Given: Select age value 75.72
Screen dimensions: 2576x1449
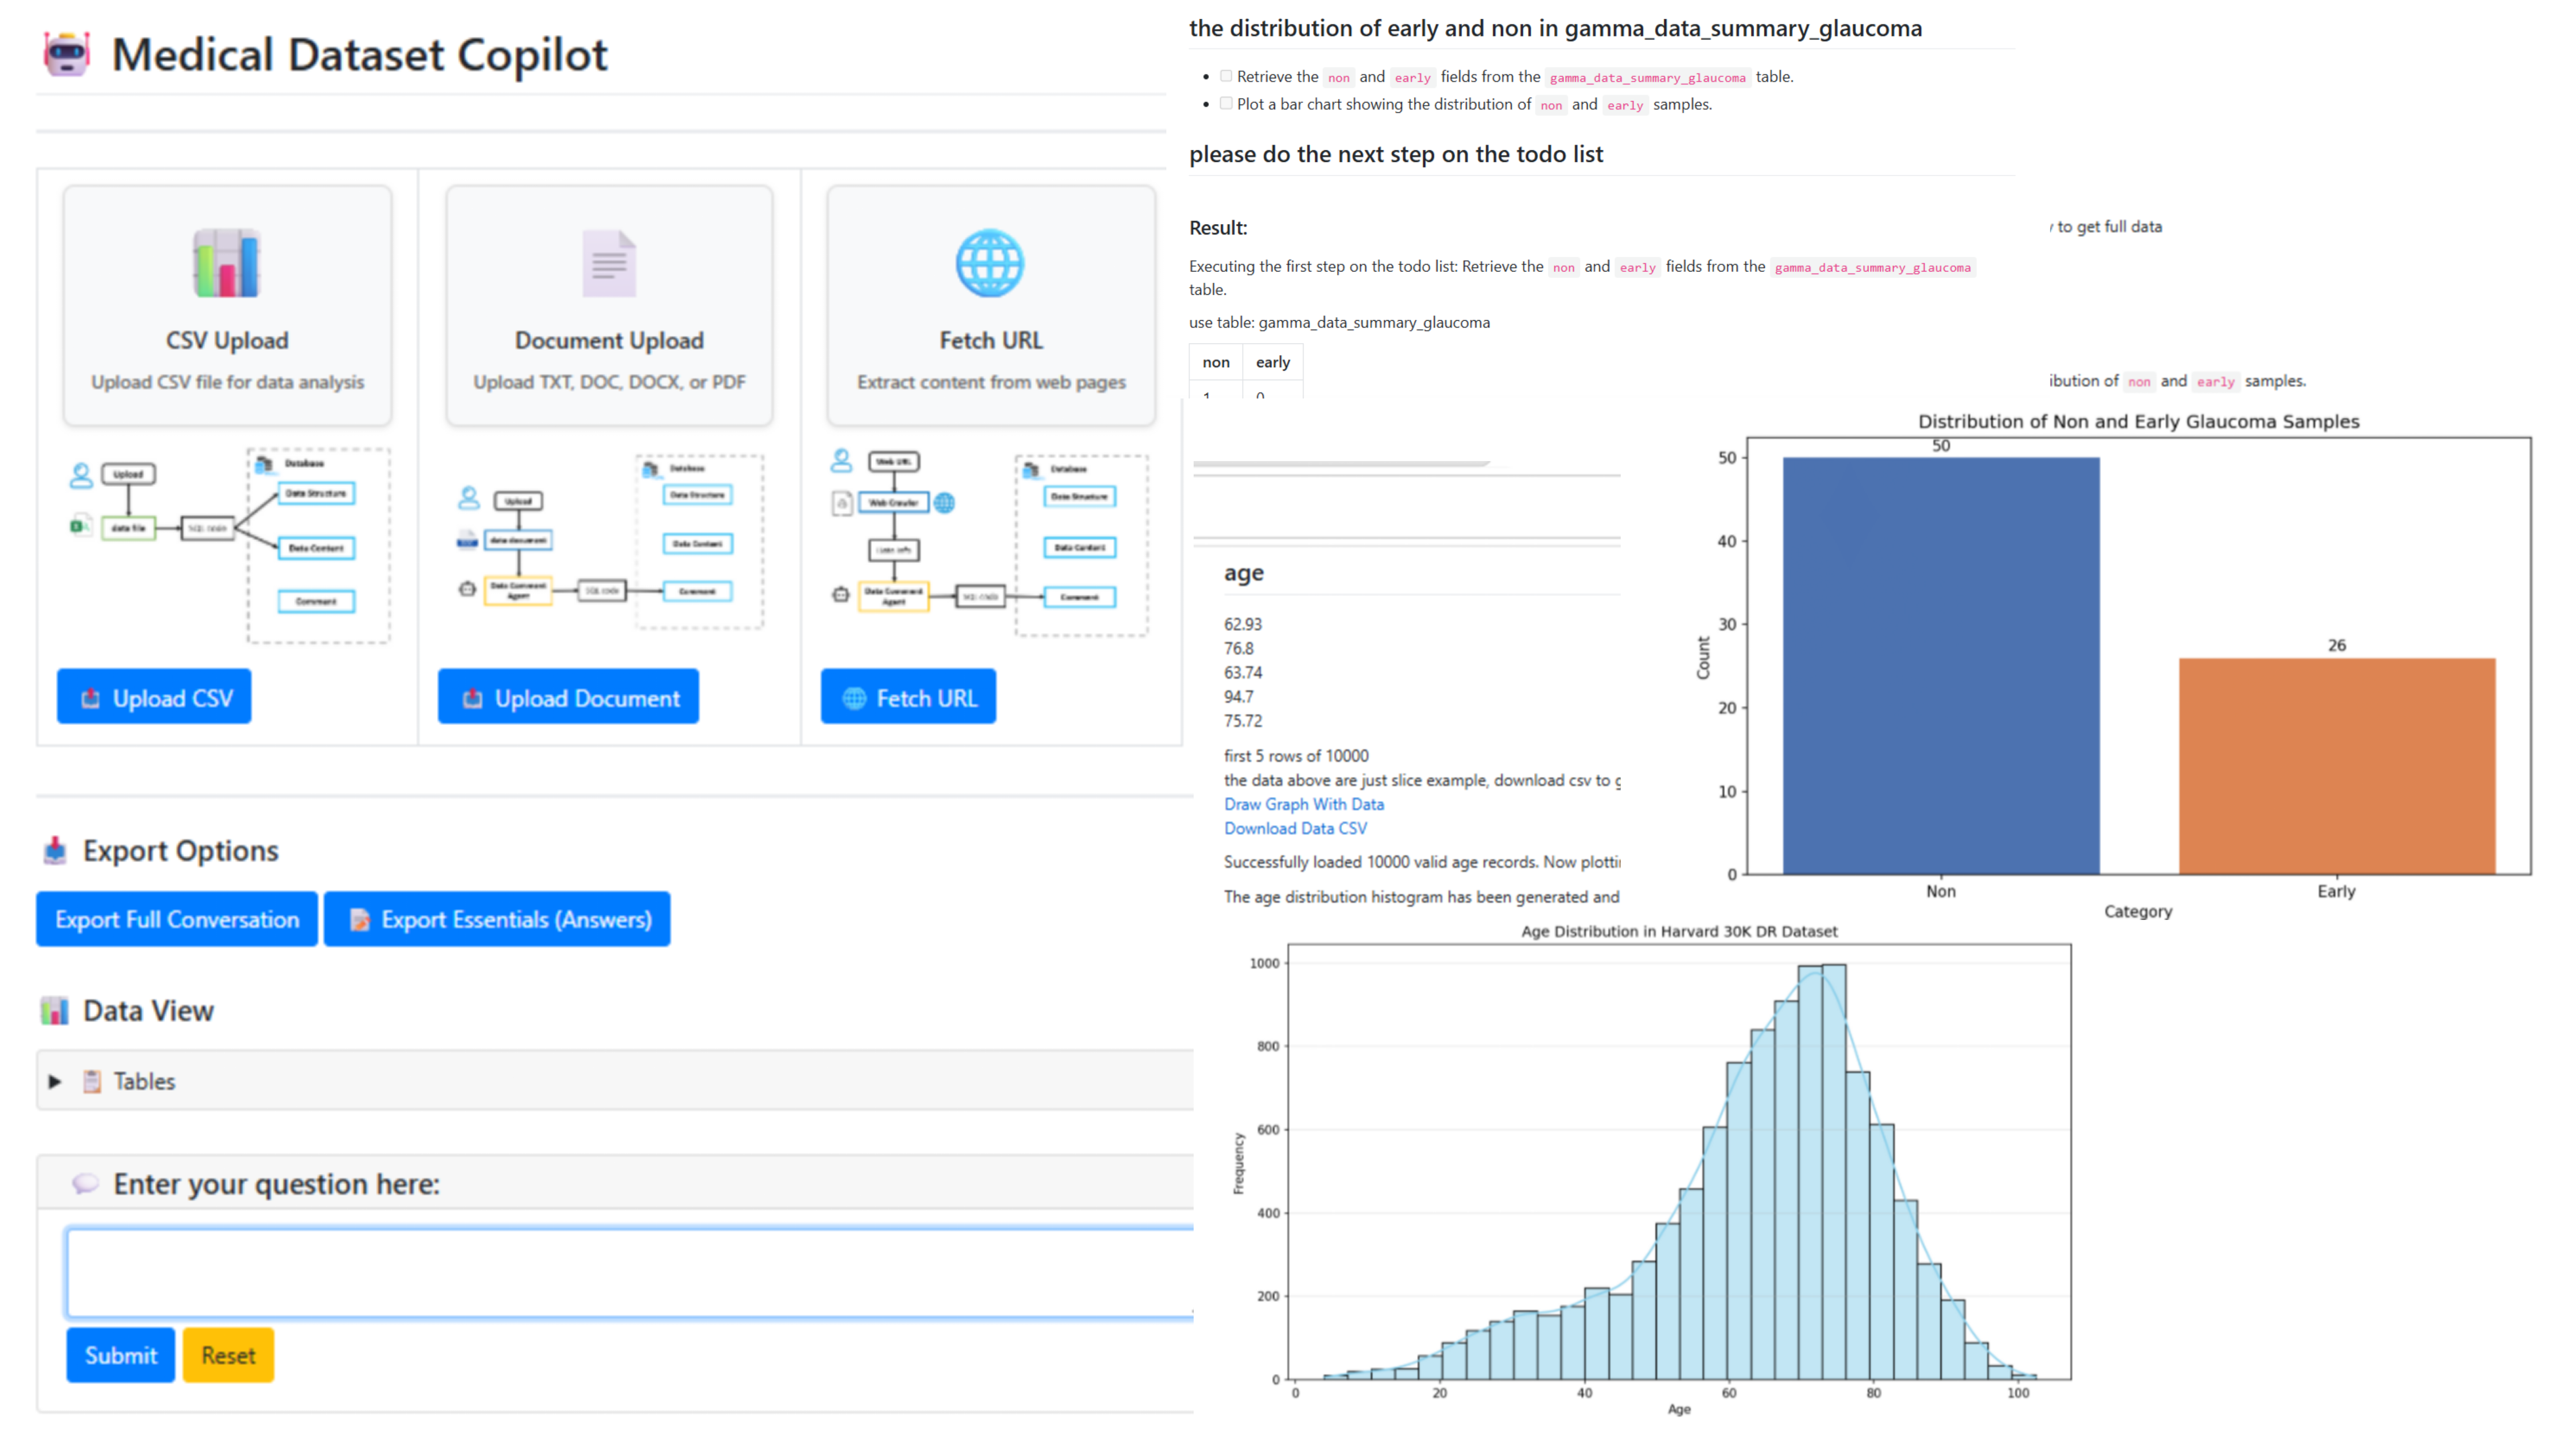Looking at the screenshot, I should pos(1243,720).
